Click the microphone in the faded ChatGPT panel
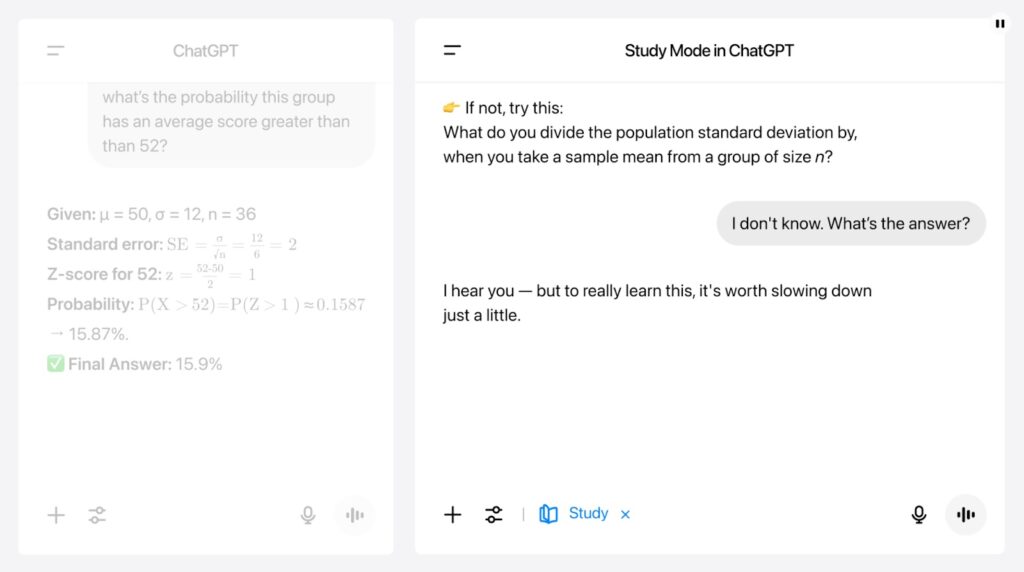 coord(308,515)
